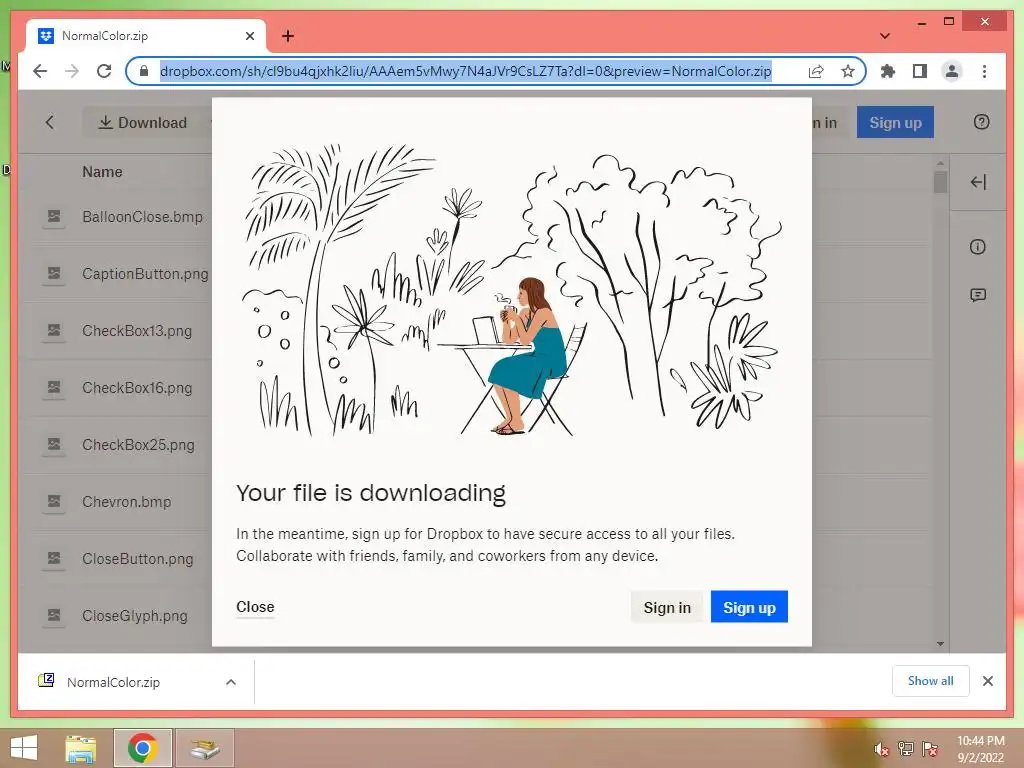1024x768 pixels.
Task: Click the network tray icon
Action: click(906, 749)
